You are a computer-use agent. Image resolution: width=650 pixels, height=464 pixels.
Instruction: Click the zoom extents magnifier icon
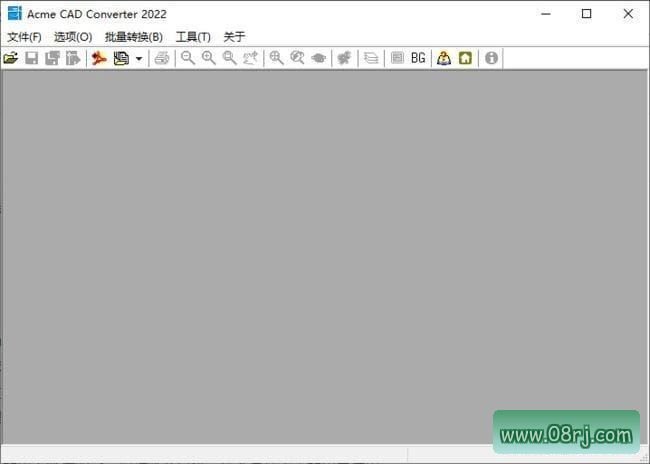click(276, 58)
